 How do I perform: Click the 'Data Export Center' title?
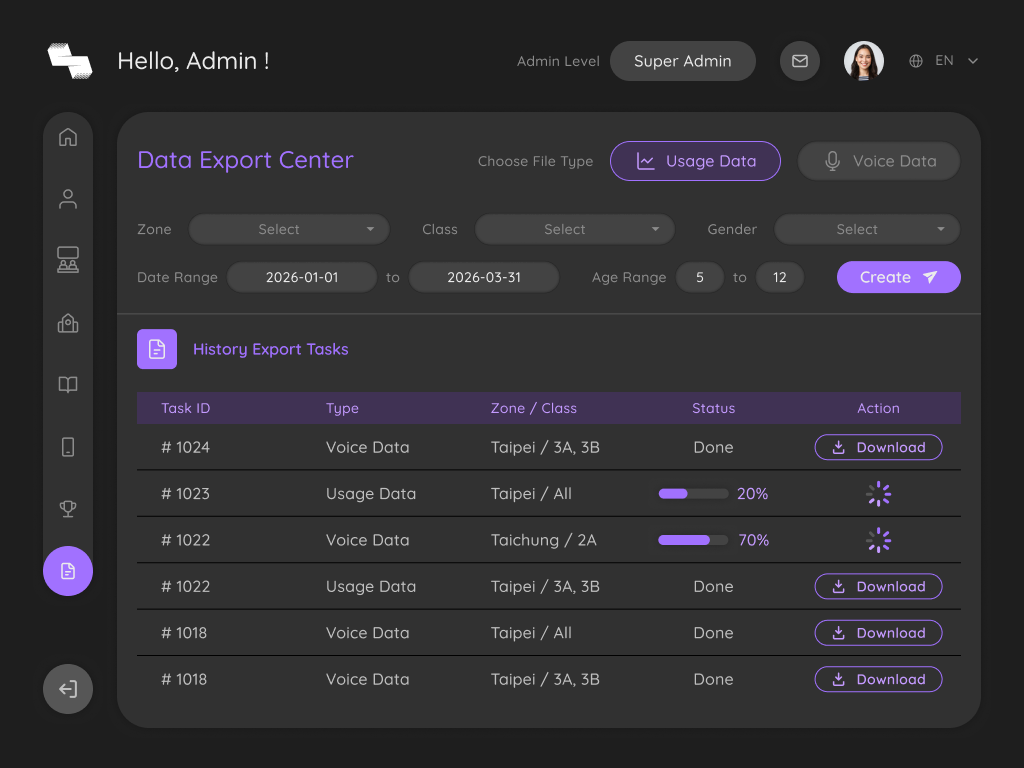(246, 160)
